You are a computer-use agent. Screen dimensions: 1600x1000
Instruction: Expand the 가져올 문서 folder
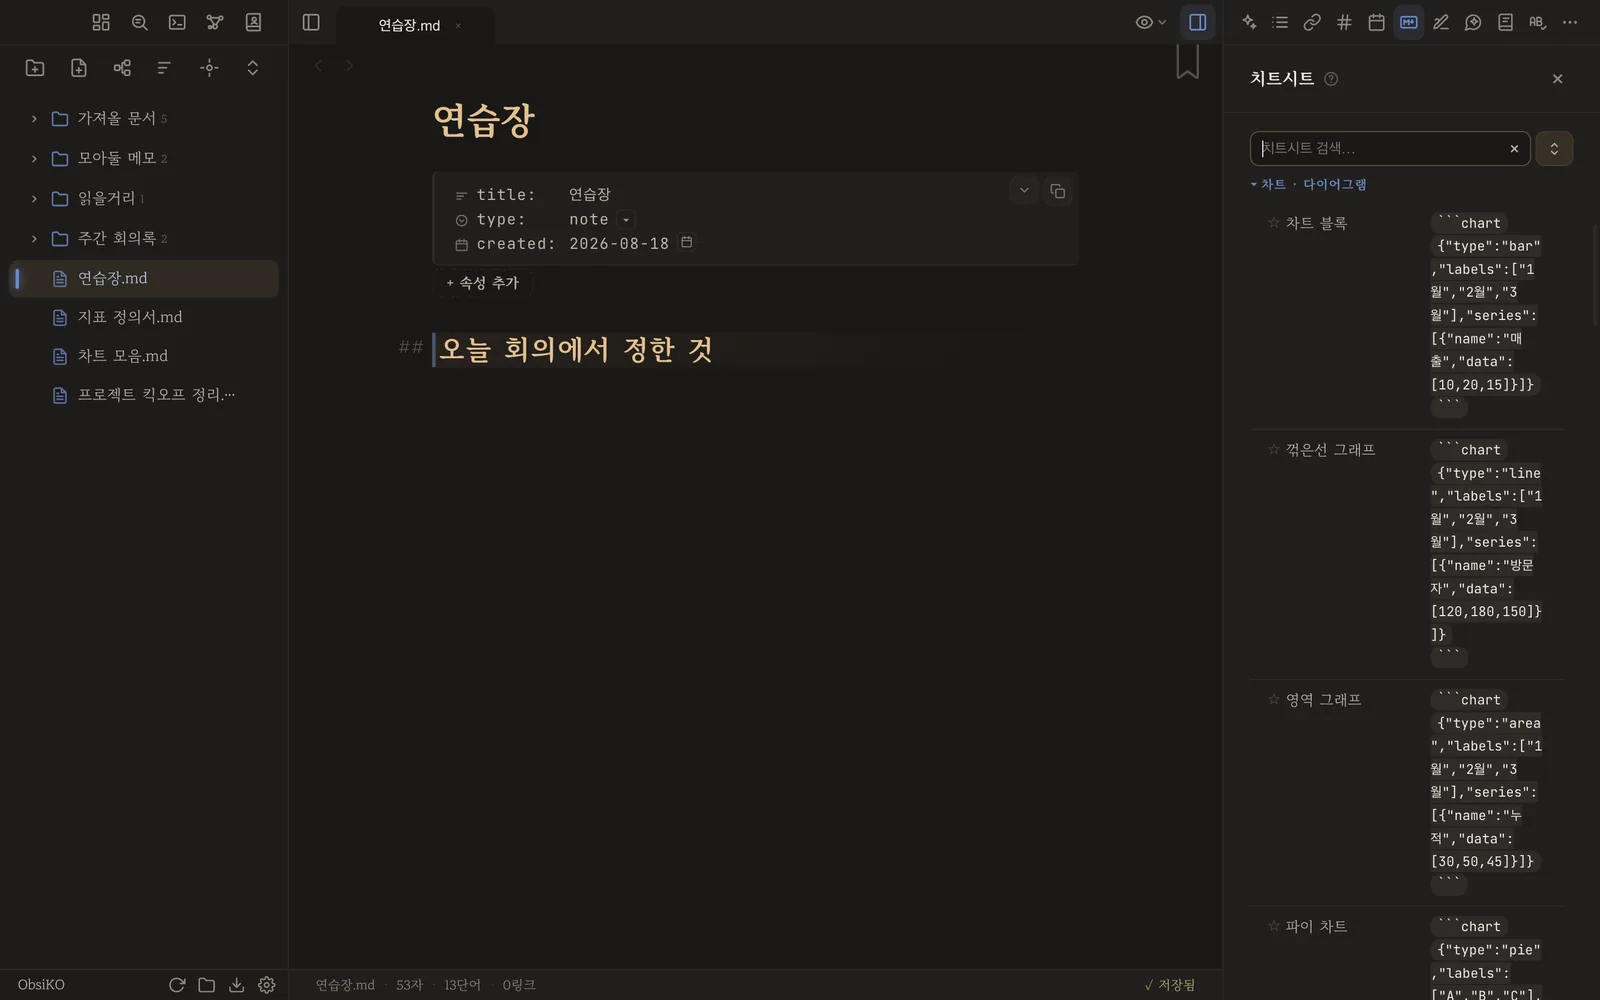click(34, 119)
